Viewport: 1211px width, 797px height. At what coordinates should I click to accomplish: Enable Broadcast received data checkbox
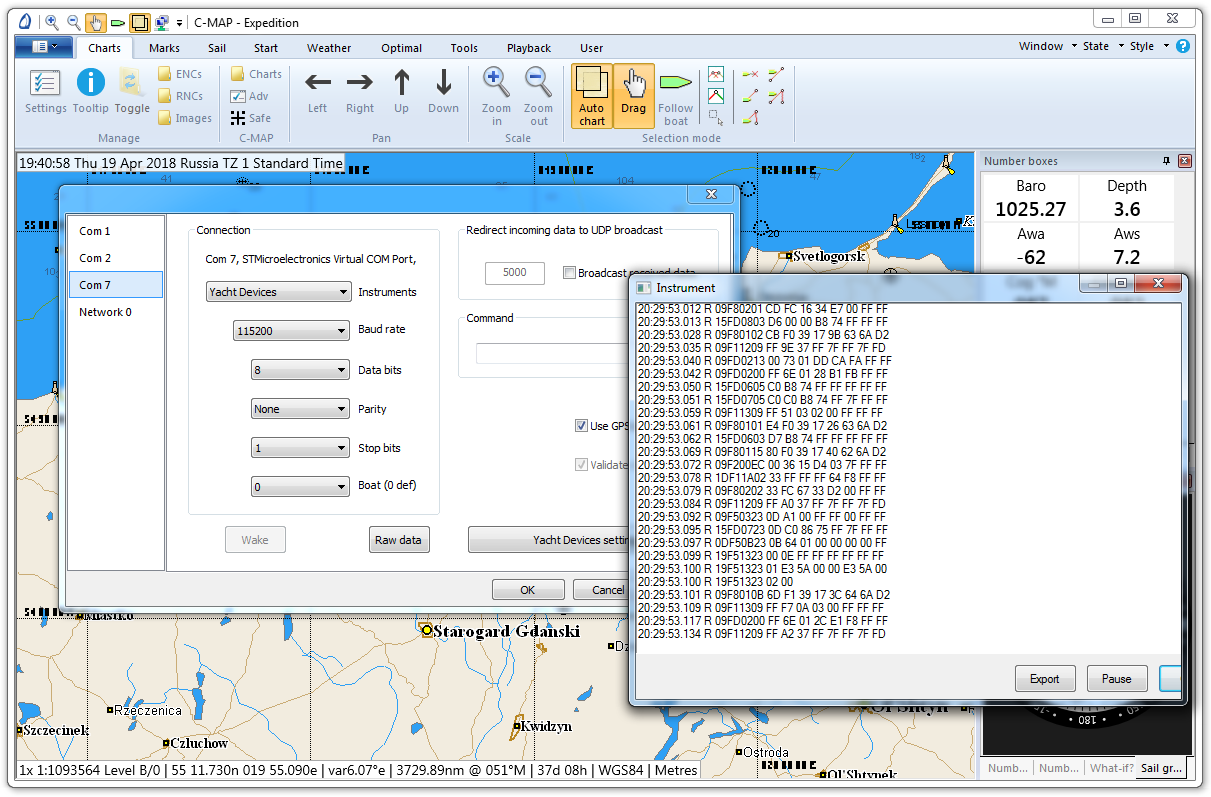click(569, 273)
